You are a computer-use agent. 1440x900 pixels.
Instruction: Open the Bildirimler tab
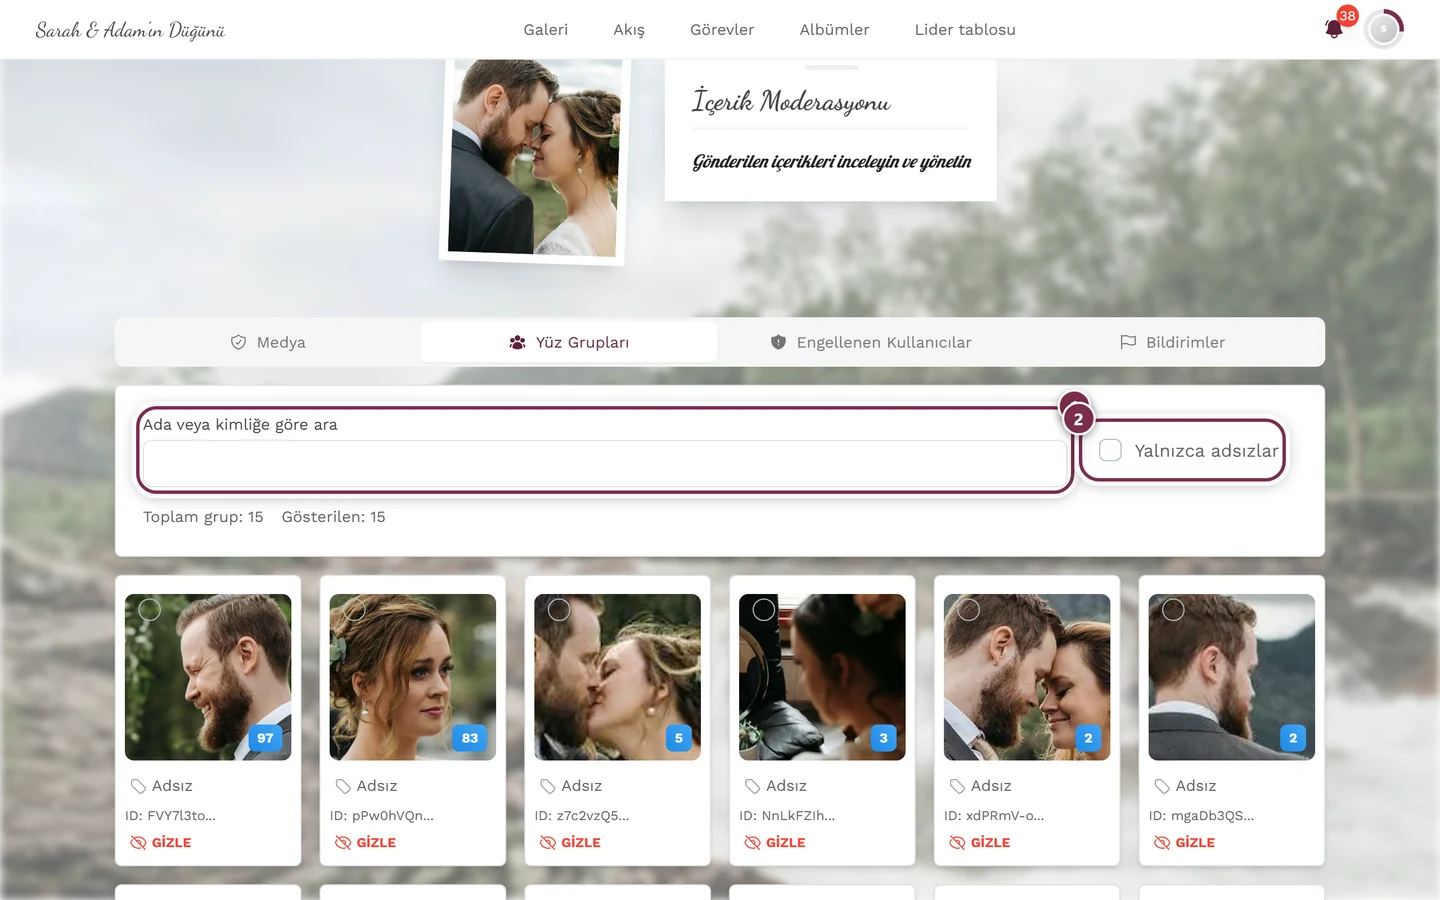(1172, 342)
